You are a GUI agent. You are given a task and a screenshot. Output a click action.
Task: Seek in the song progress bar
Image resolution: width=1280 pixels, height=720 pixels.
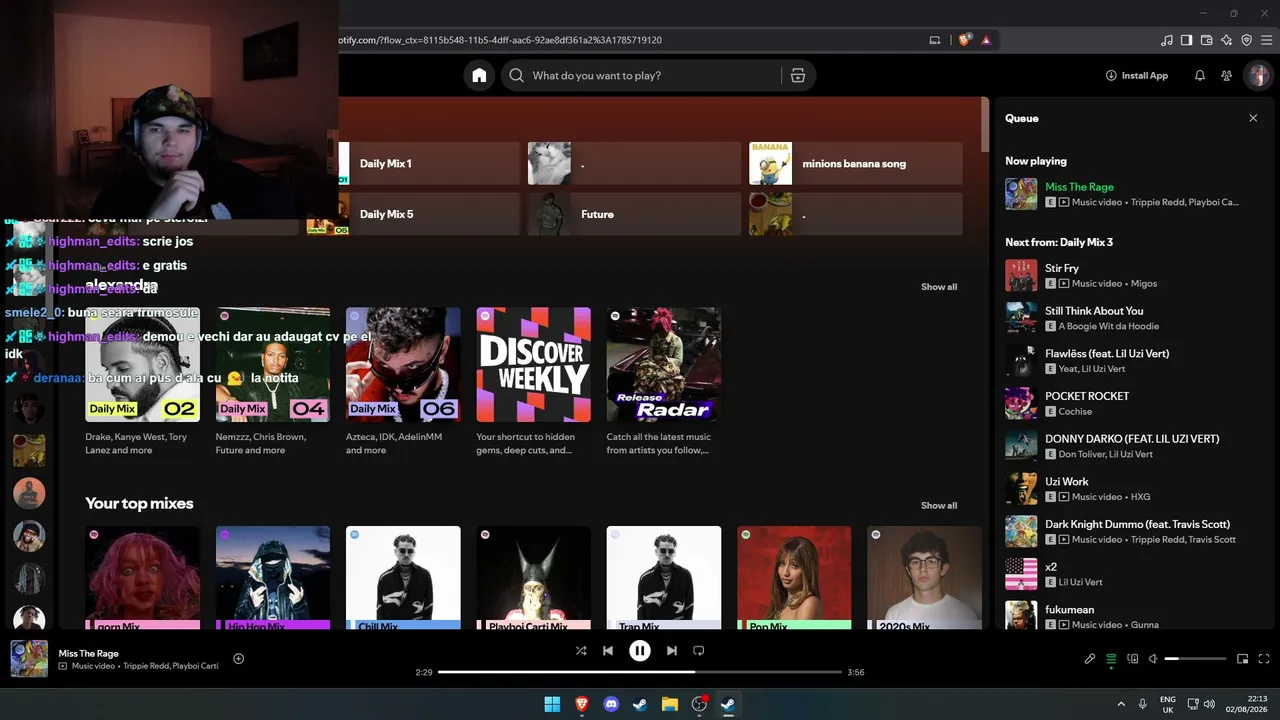(x=640, y=672)
